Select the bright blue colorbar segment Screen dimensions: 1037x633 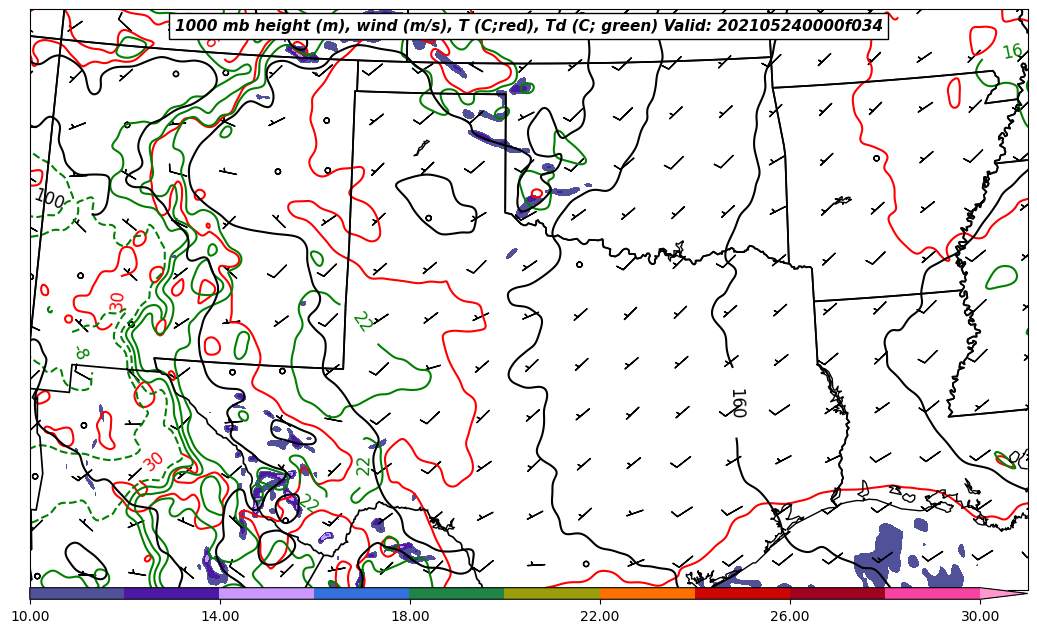coord(362,593)
